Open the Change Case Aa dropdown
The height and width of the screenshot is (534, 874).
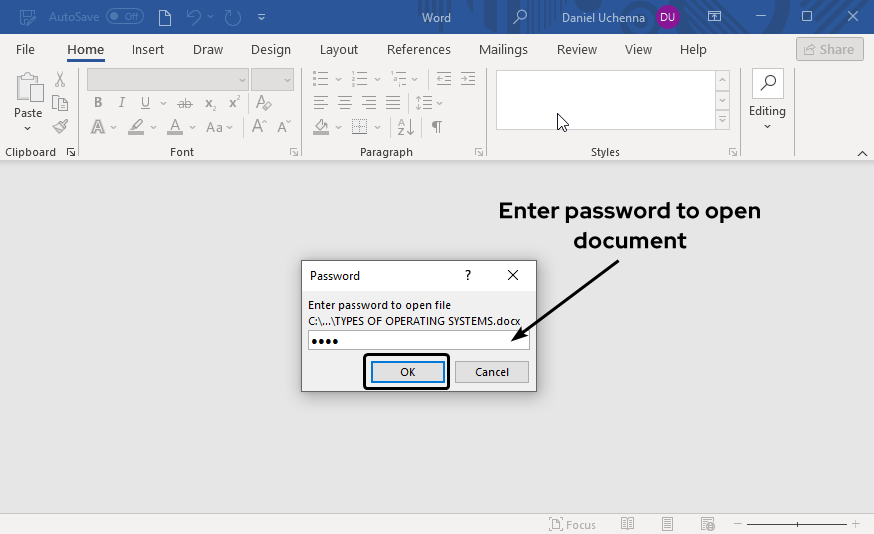(x=219, y=128)
